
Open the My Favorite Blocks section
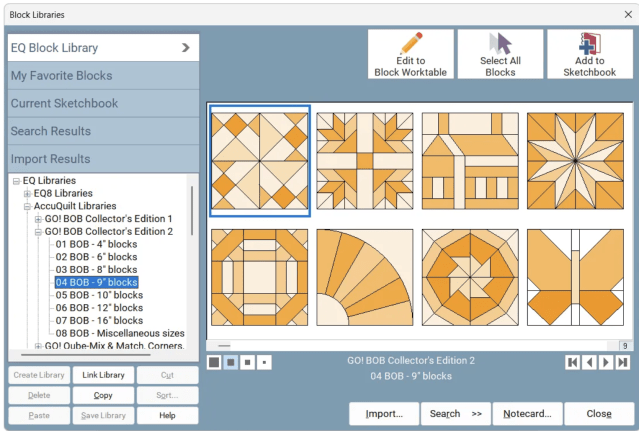(x=104, y=75)
